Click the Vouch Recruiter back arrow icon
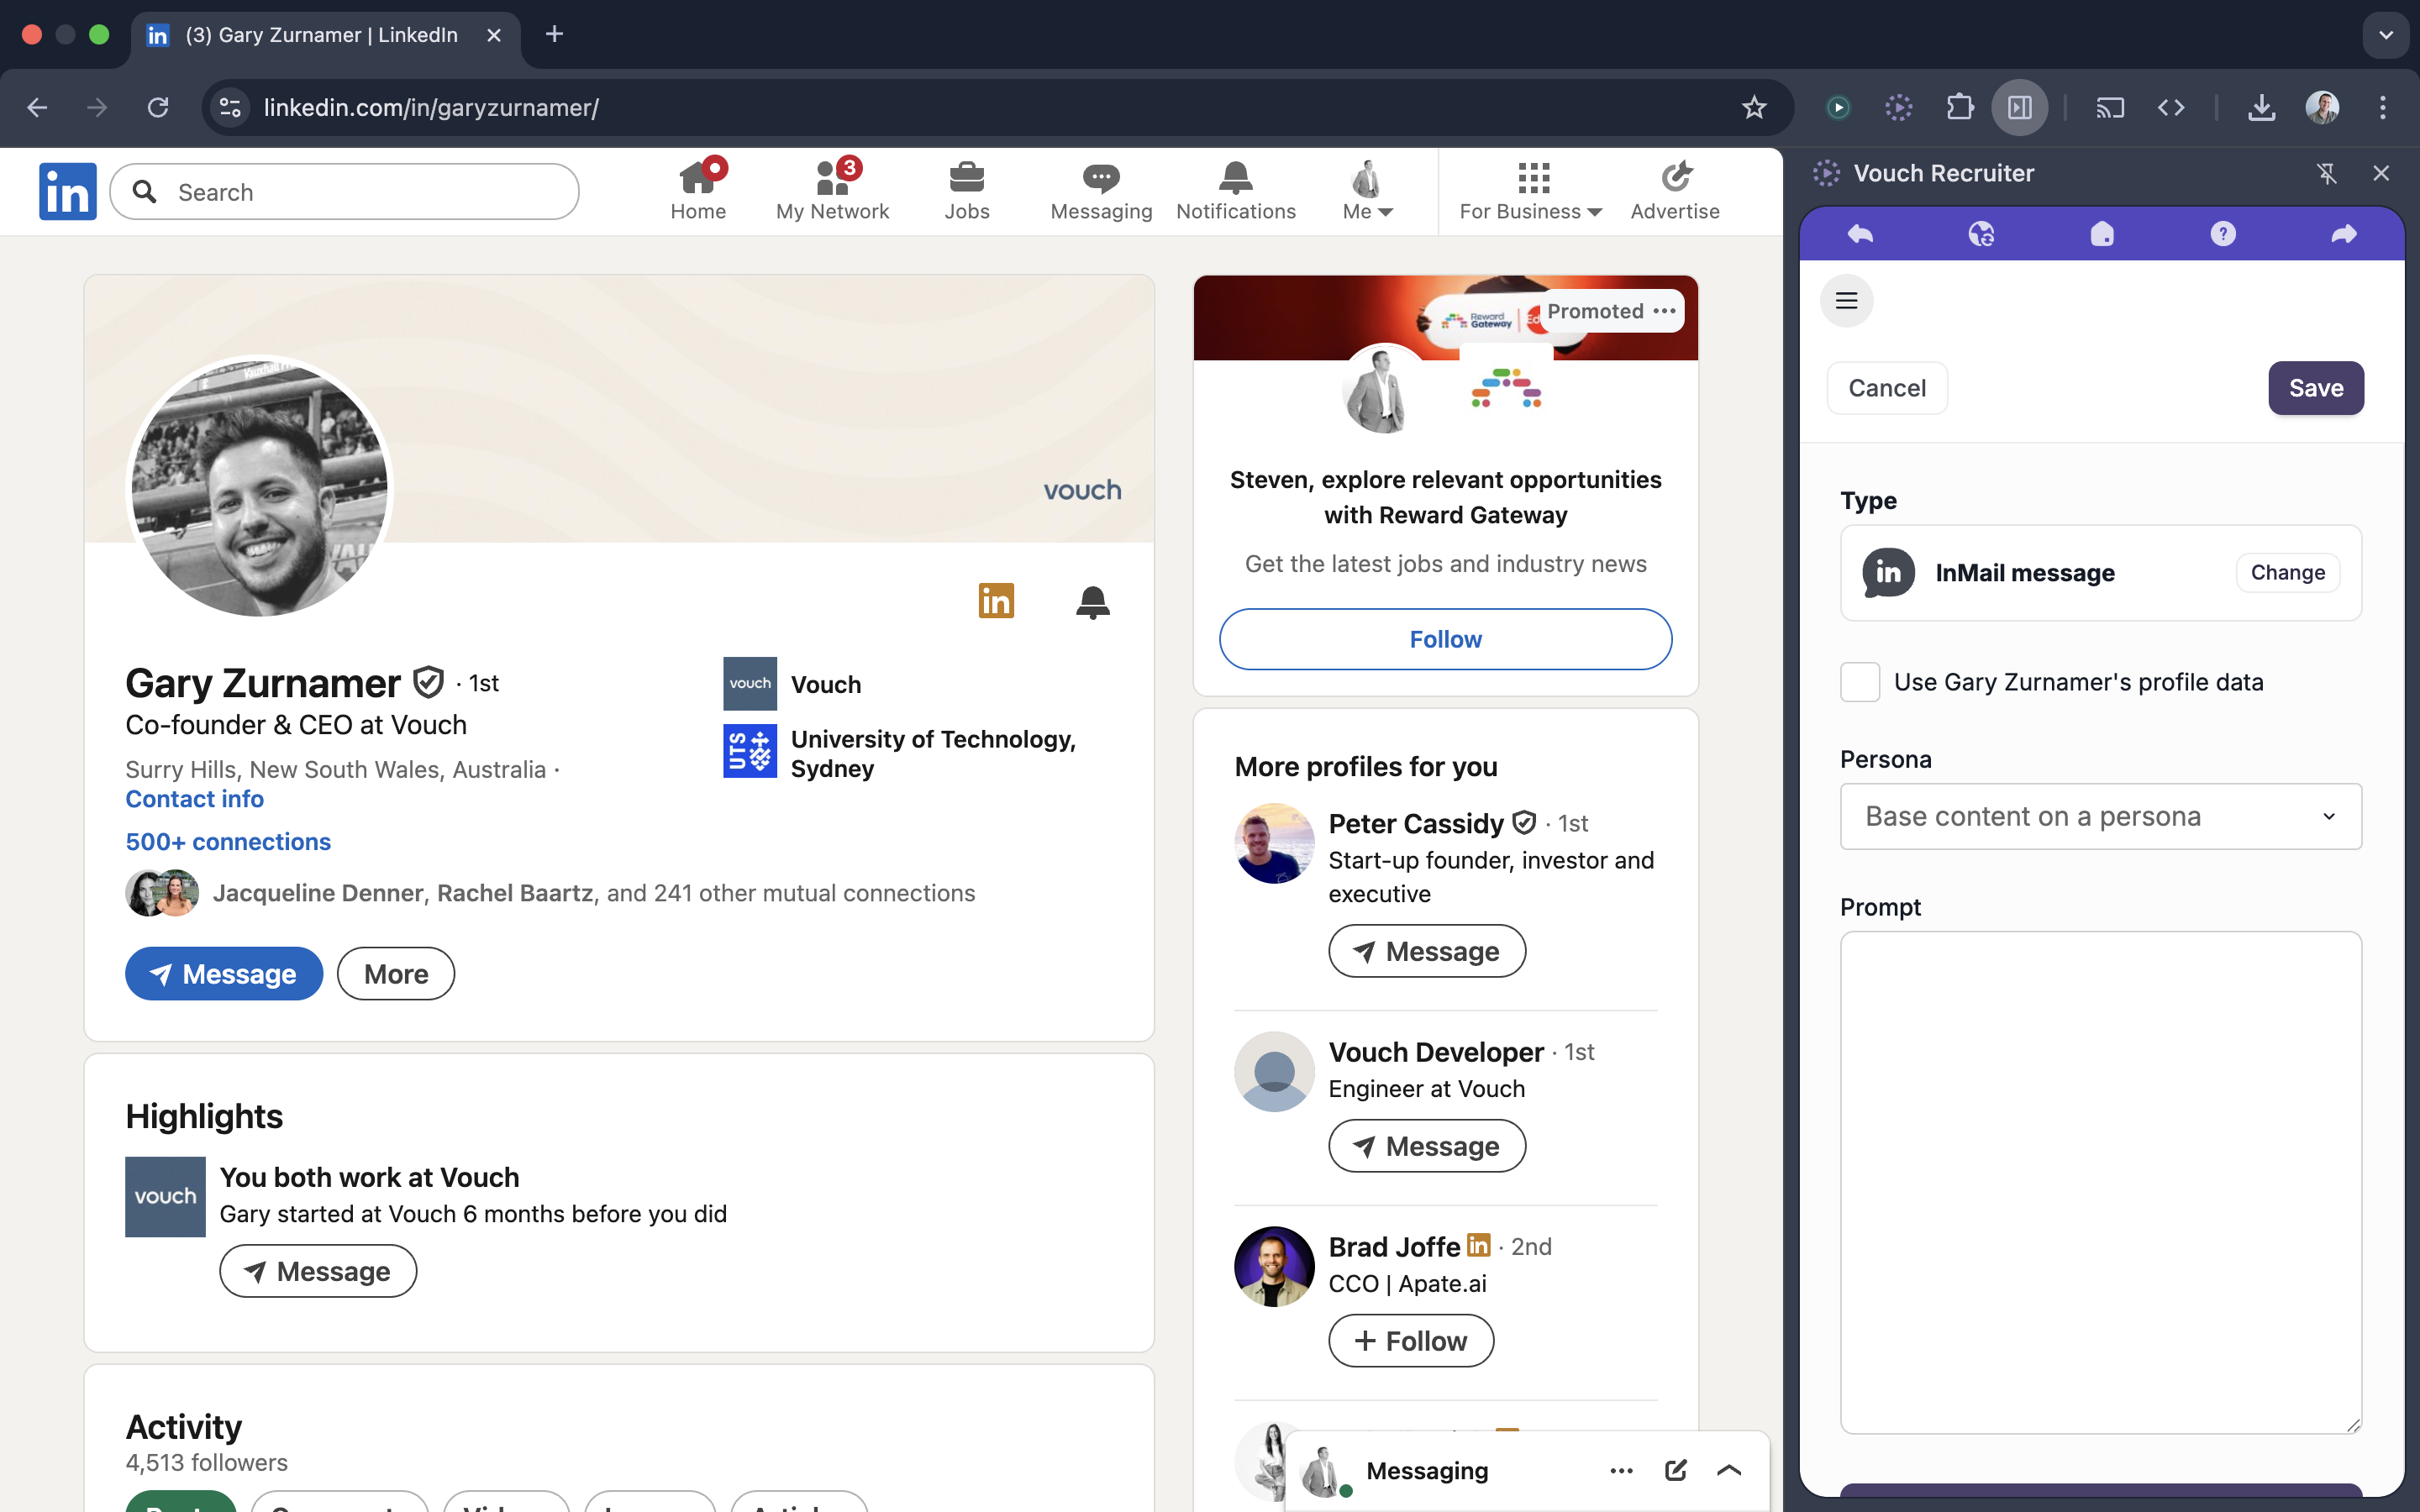 pyautogui.click(x=1860, y=234)
